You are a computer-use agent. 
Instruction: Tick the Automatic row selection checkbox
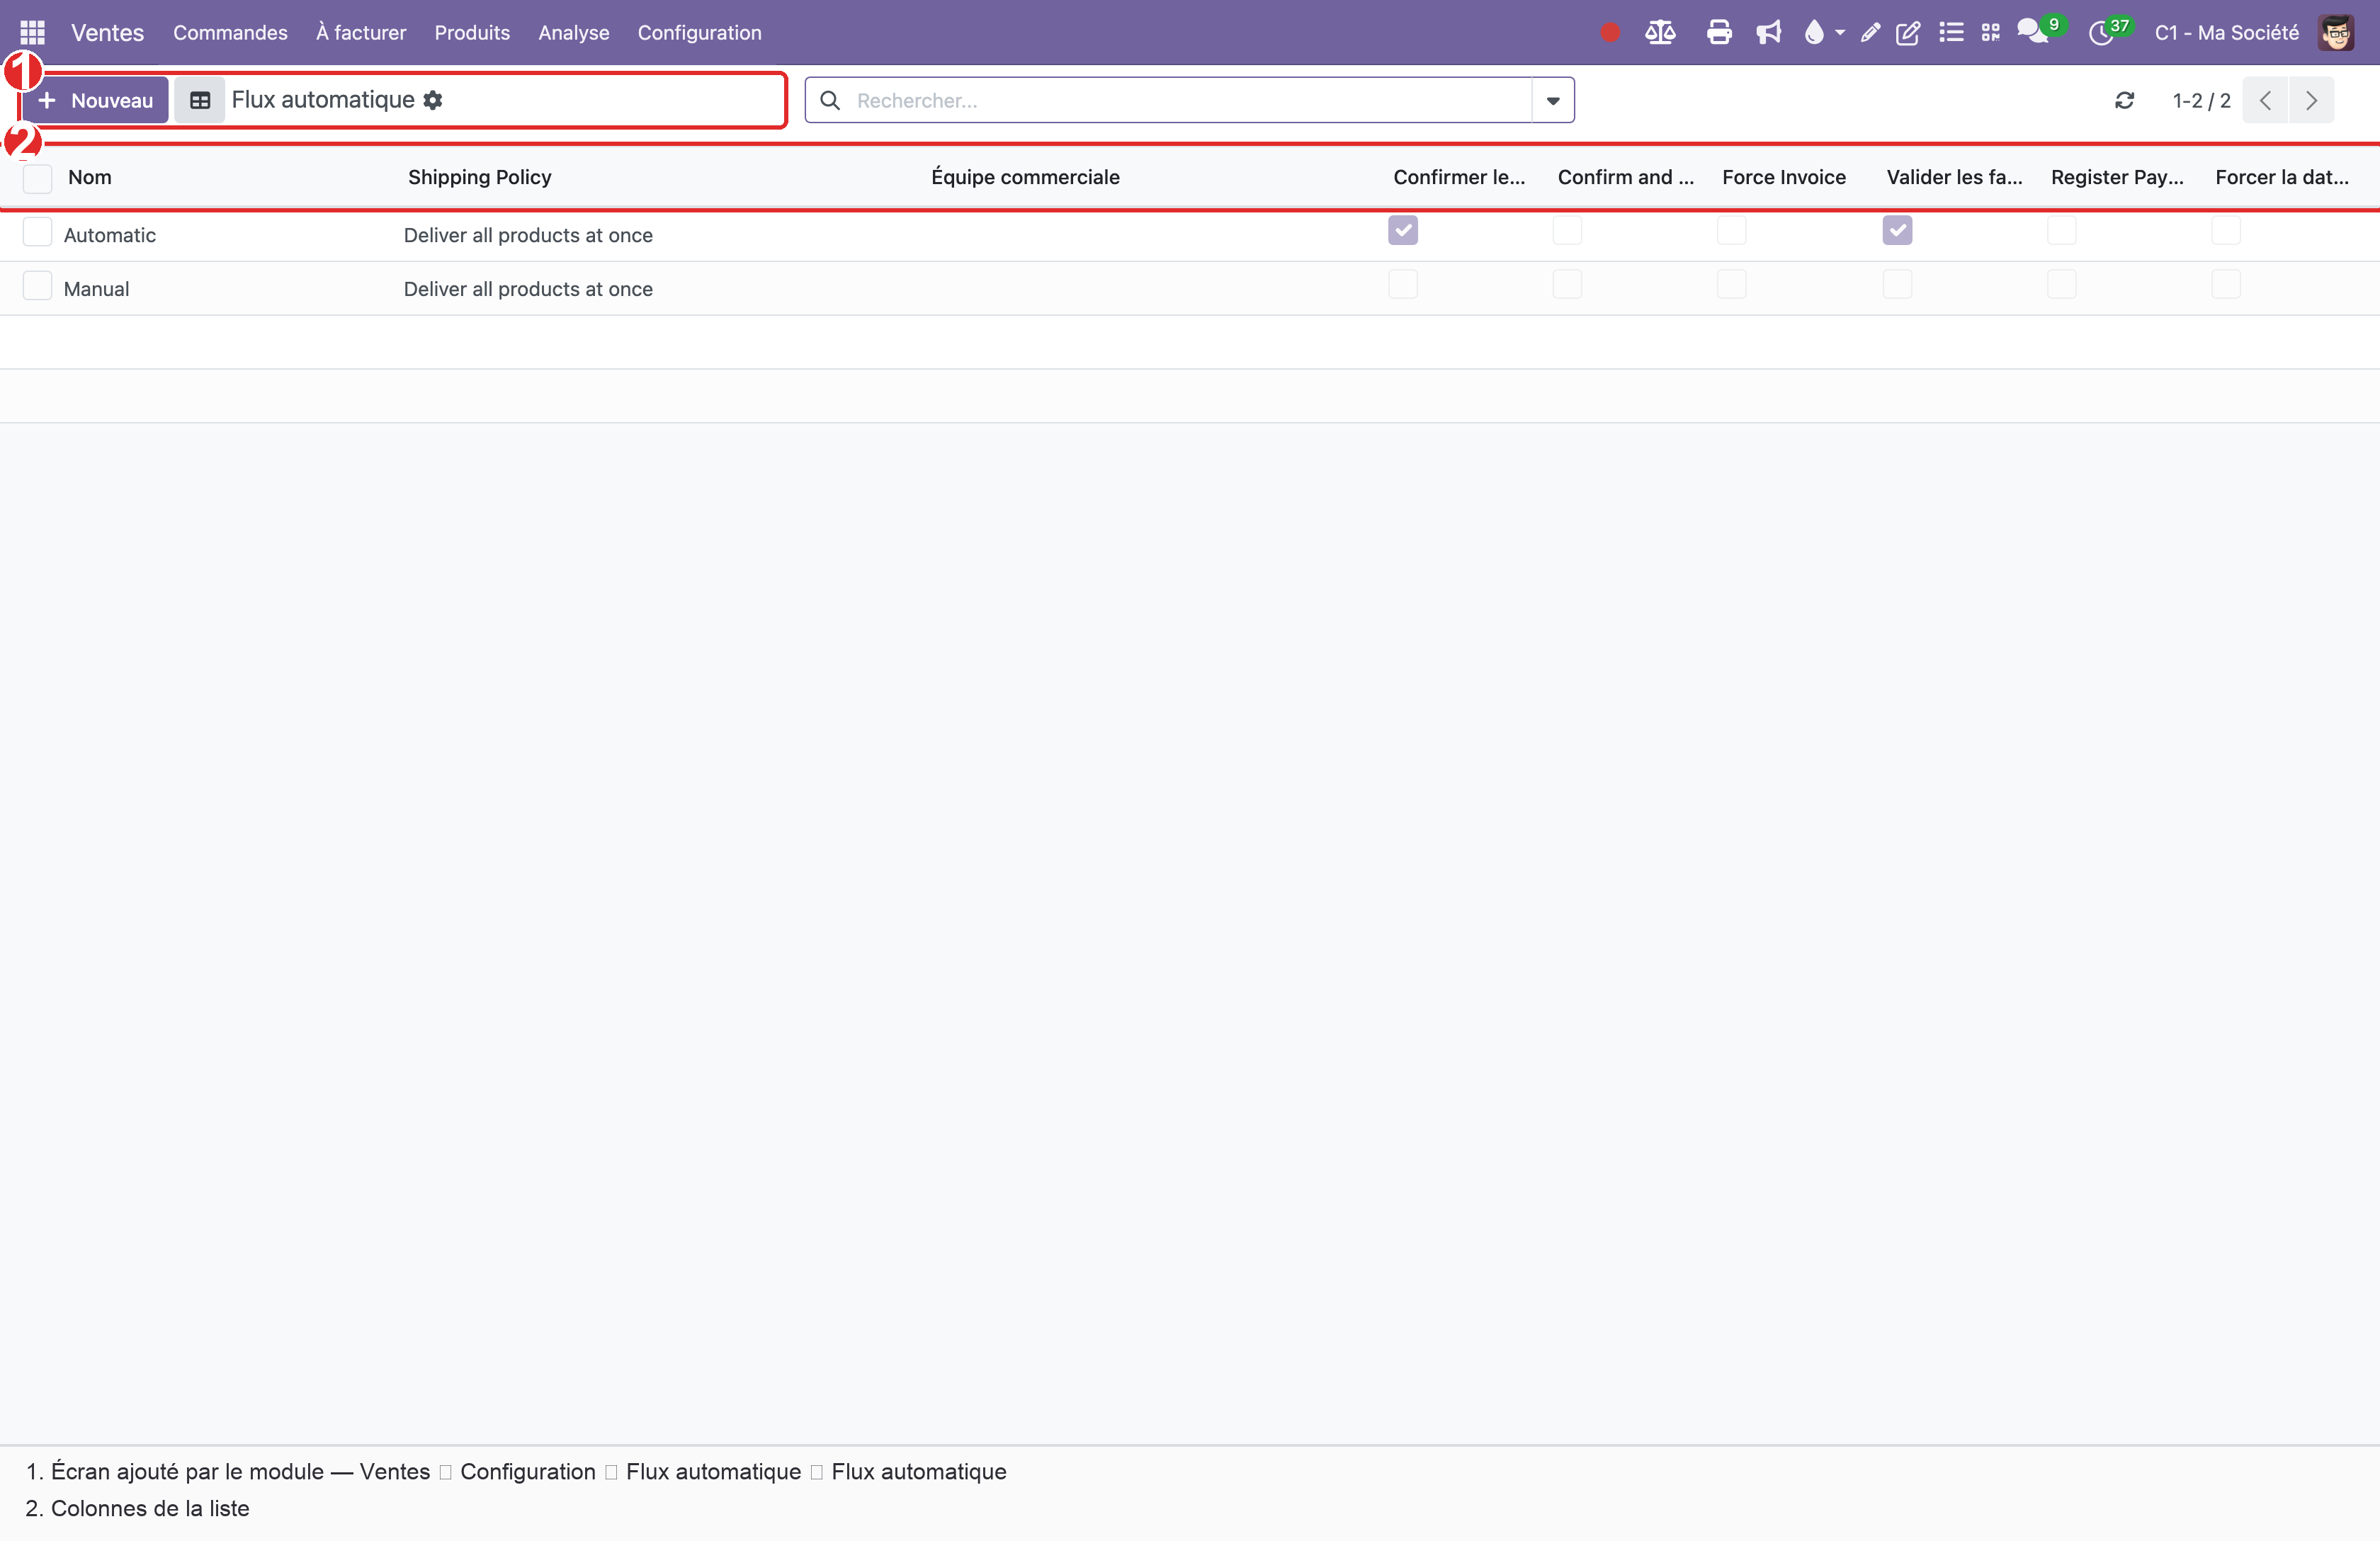[37, 232]
